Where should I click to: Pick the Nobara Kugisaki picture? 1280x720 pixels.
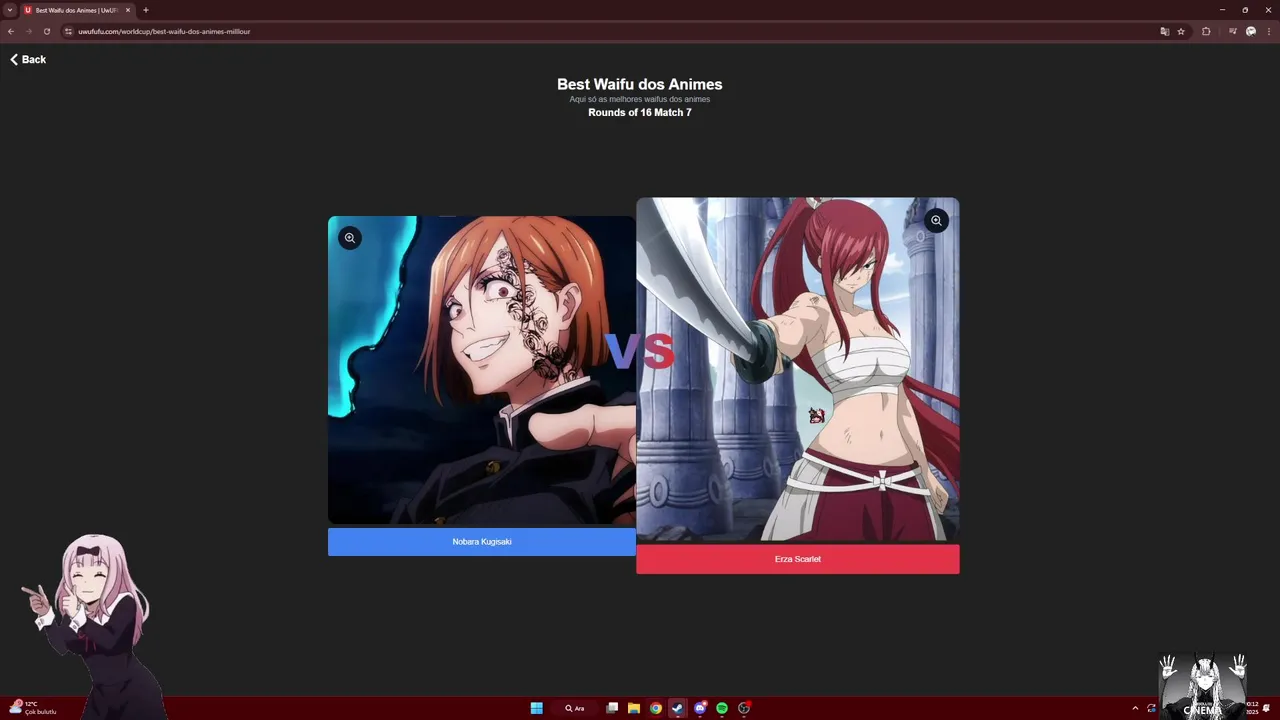(482, 370)
